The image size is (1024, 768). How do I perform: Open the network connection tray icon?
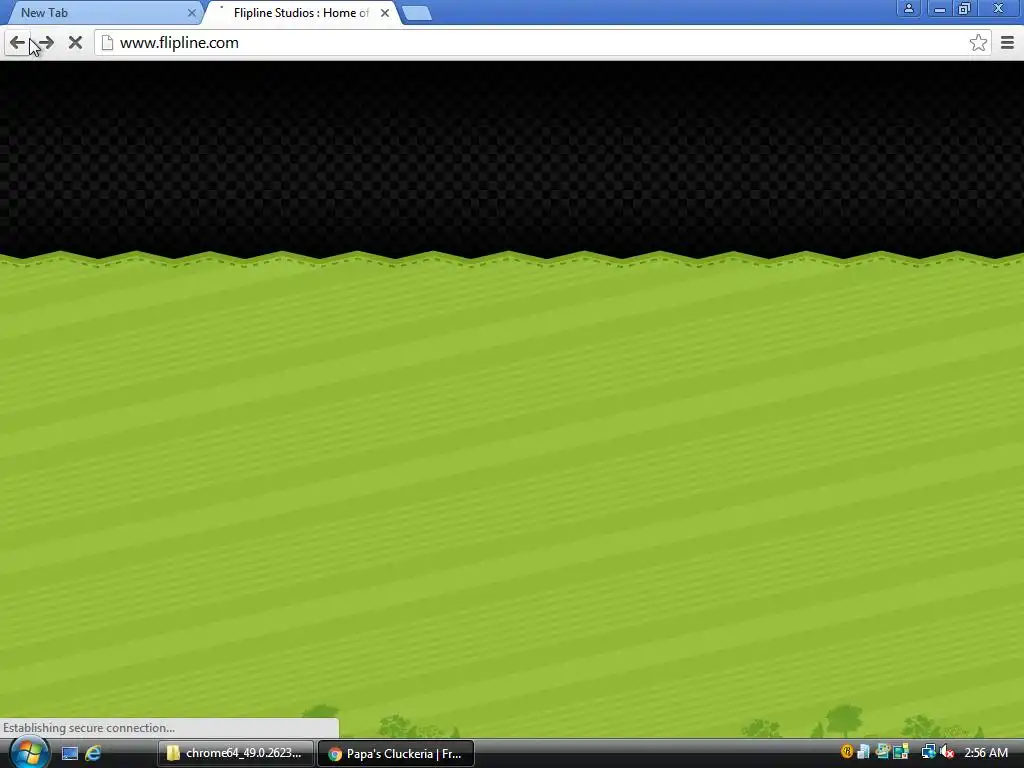(x=927, y=752)
